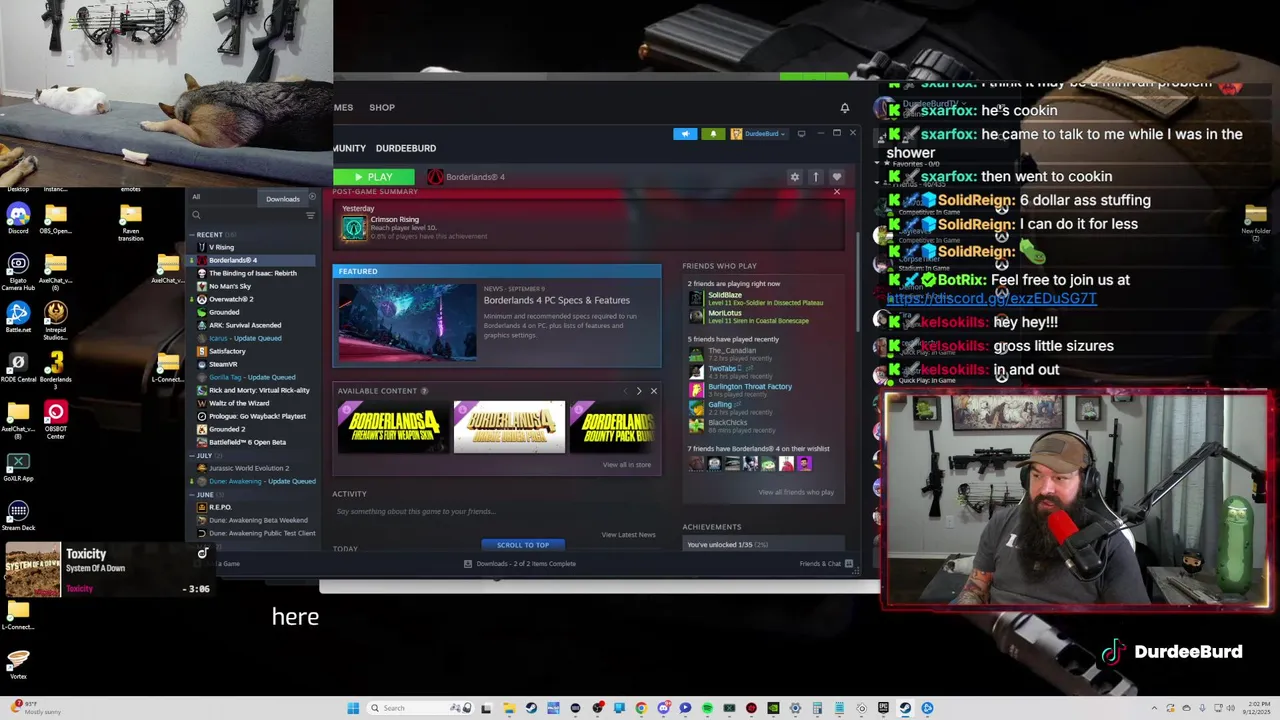1280x720 pixels.
Task: Click the RODE Central desktop icon
Action: click(18, 366)
